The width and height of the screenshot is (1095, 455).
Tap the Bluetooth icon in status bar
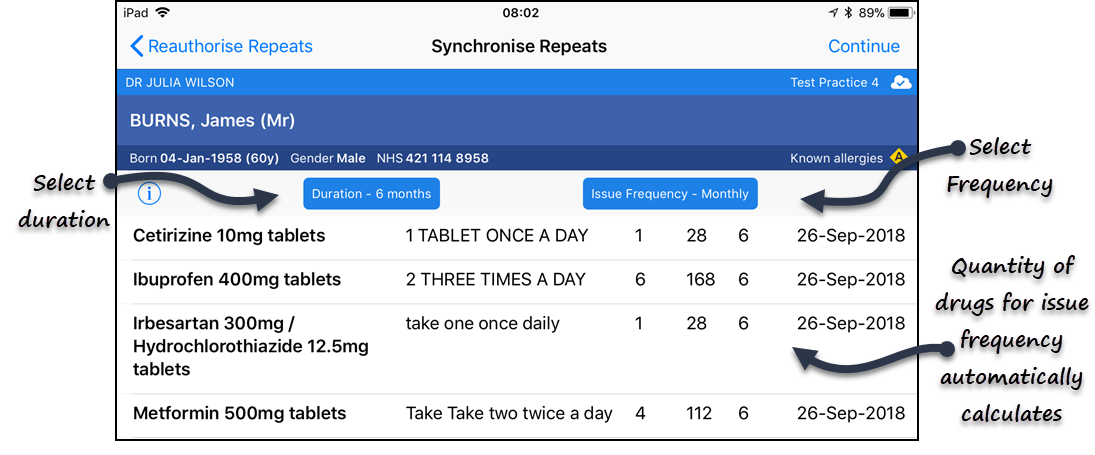pos(847,13)
